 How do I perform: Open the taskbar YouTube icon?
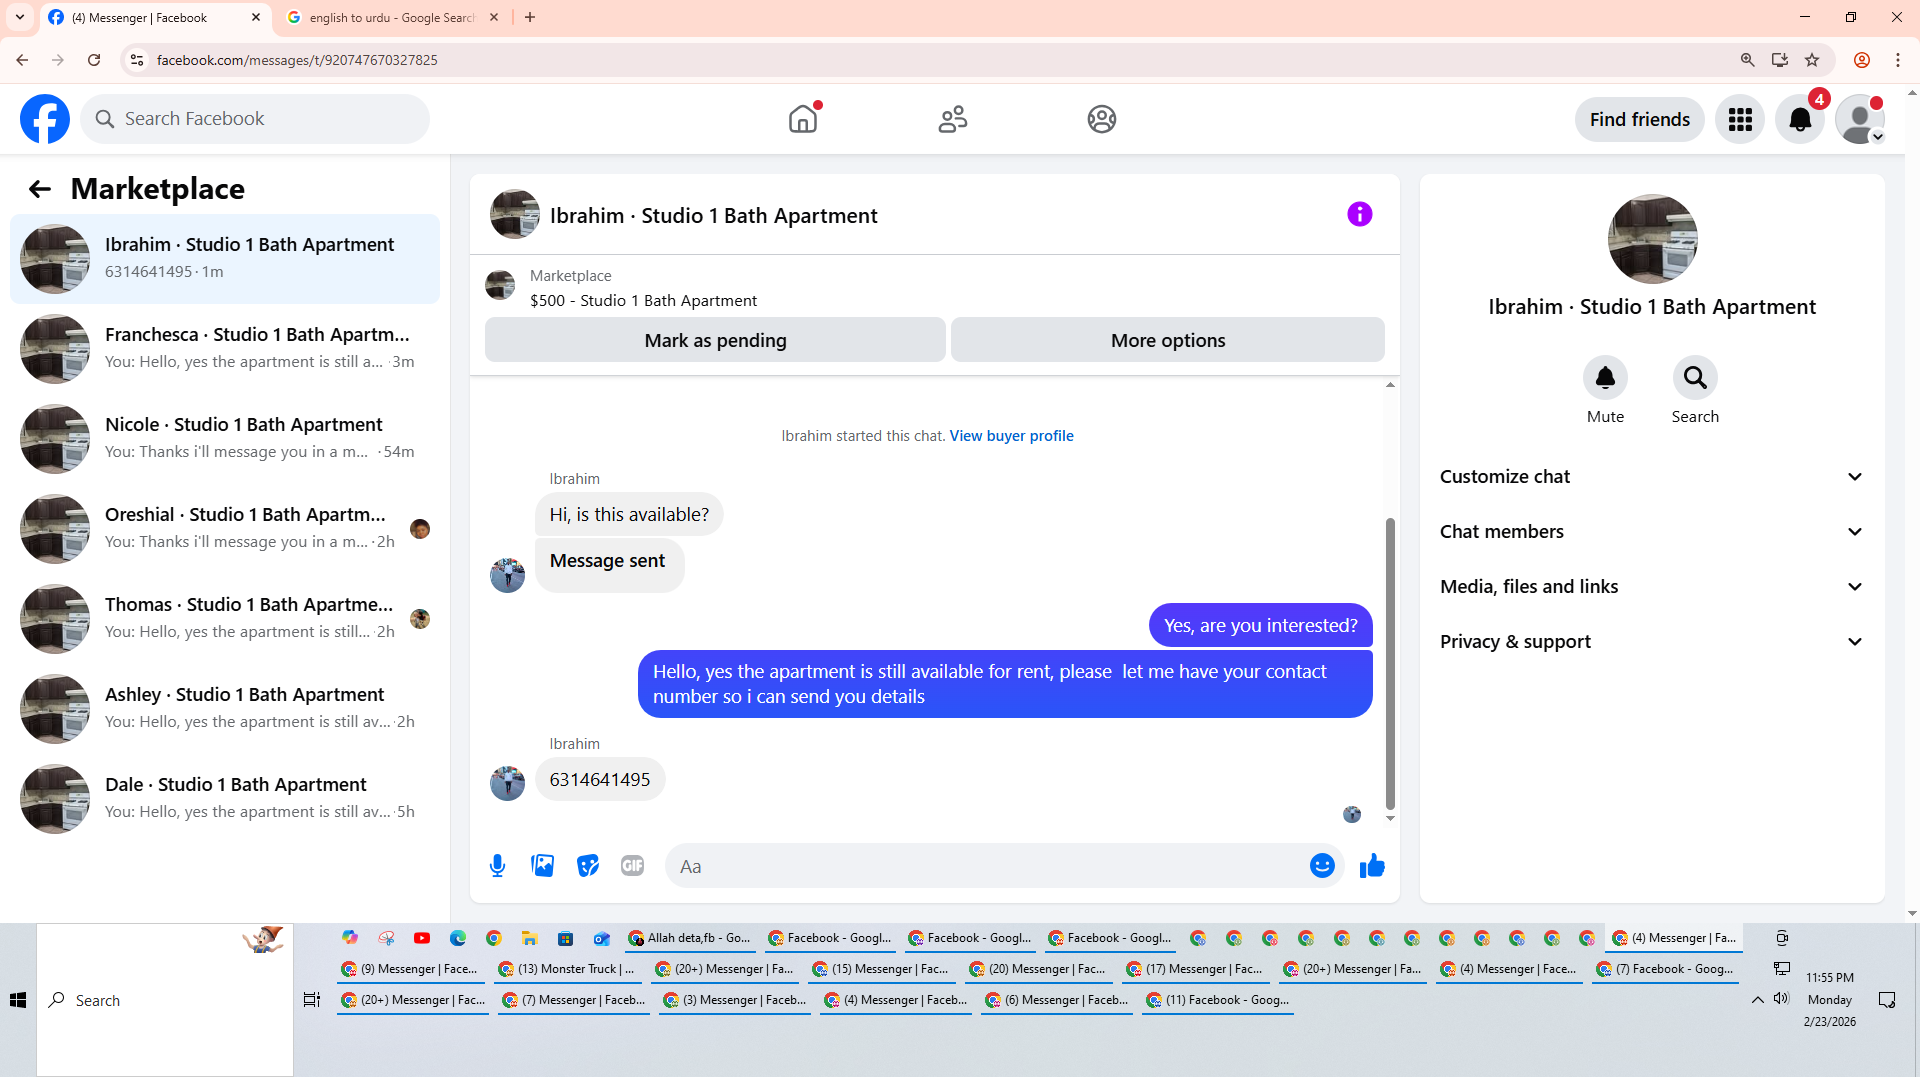(x=422, y=938)
